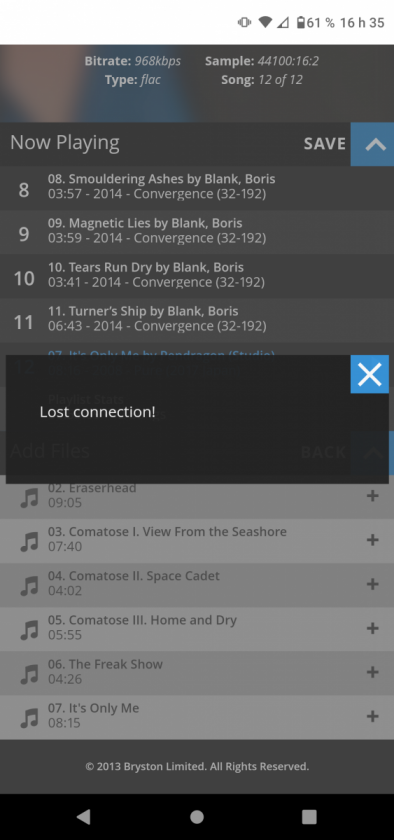The width and height of the screenshot is (394, 840).
Task: Add 06. The Freak Show via plus
Action: click(373, 672)
